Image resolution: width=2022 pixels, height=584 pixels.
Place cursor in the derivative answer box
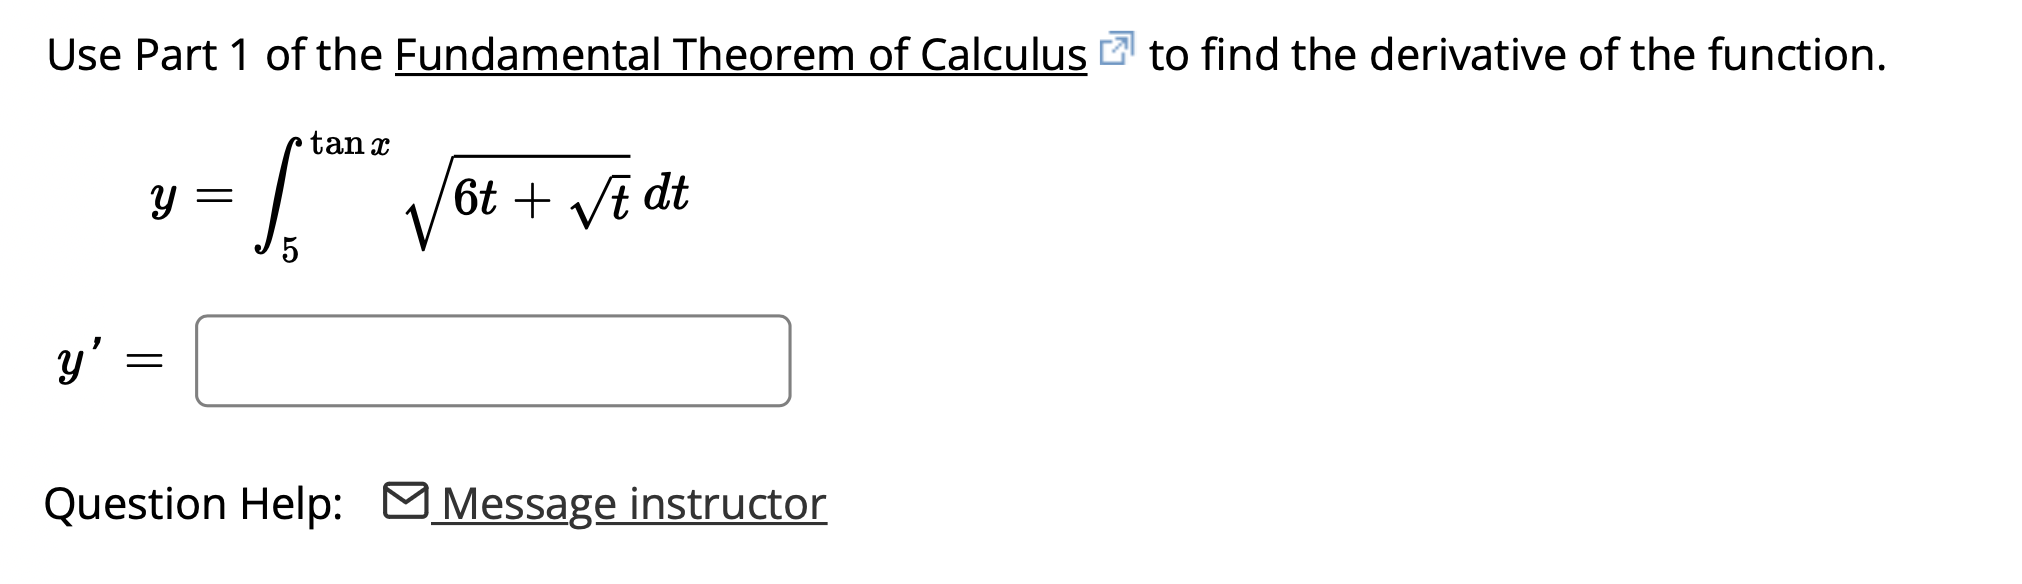(494, 362)
